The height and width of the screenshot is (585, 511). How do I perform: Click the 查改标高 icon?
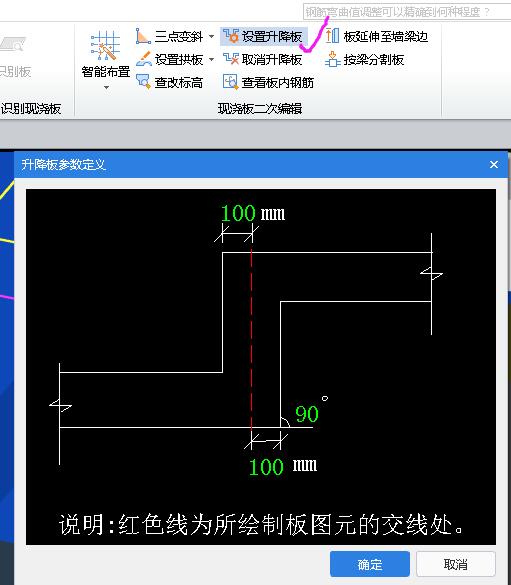coord(143,82)
